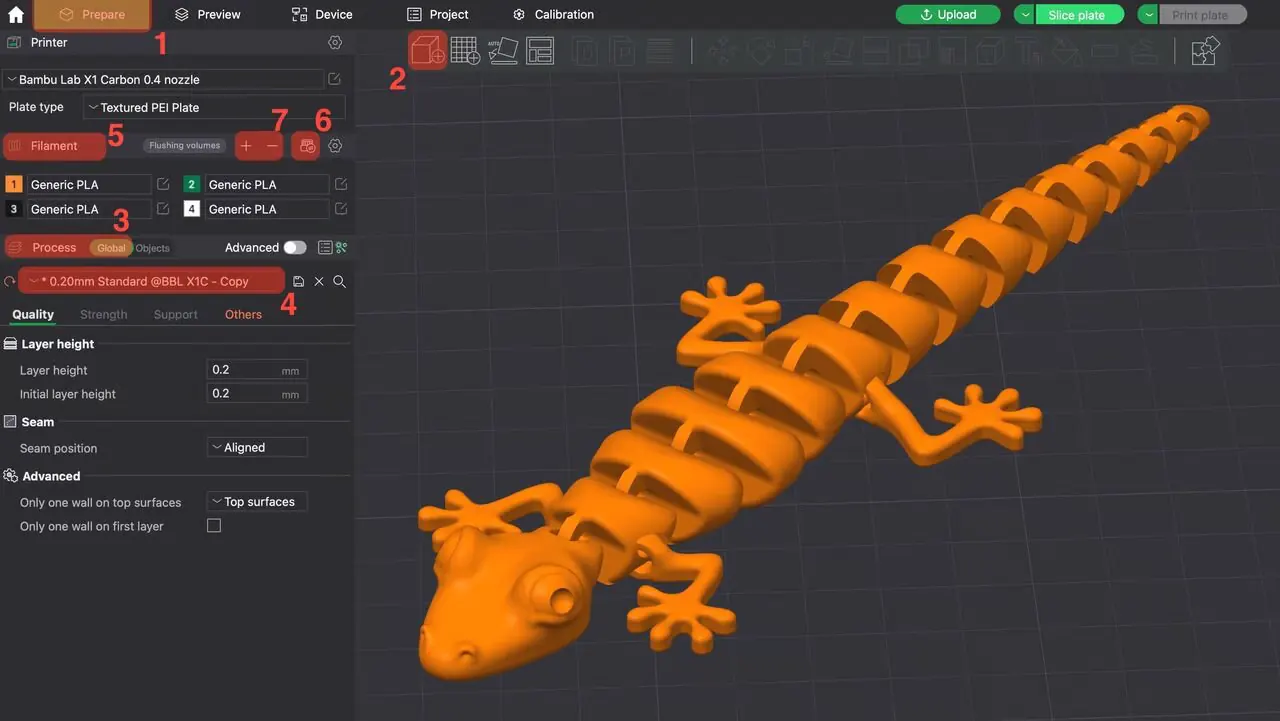The width and height of the screenshot is (1280, 721).
Task: Edit filament 3 preset icon
Action: (x=163, y=209)
